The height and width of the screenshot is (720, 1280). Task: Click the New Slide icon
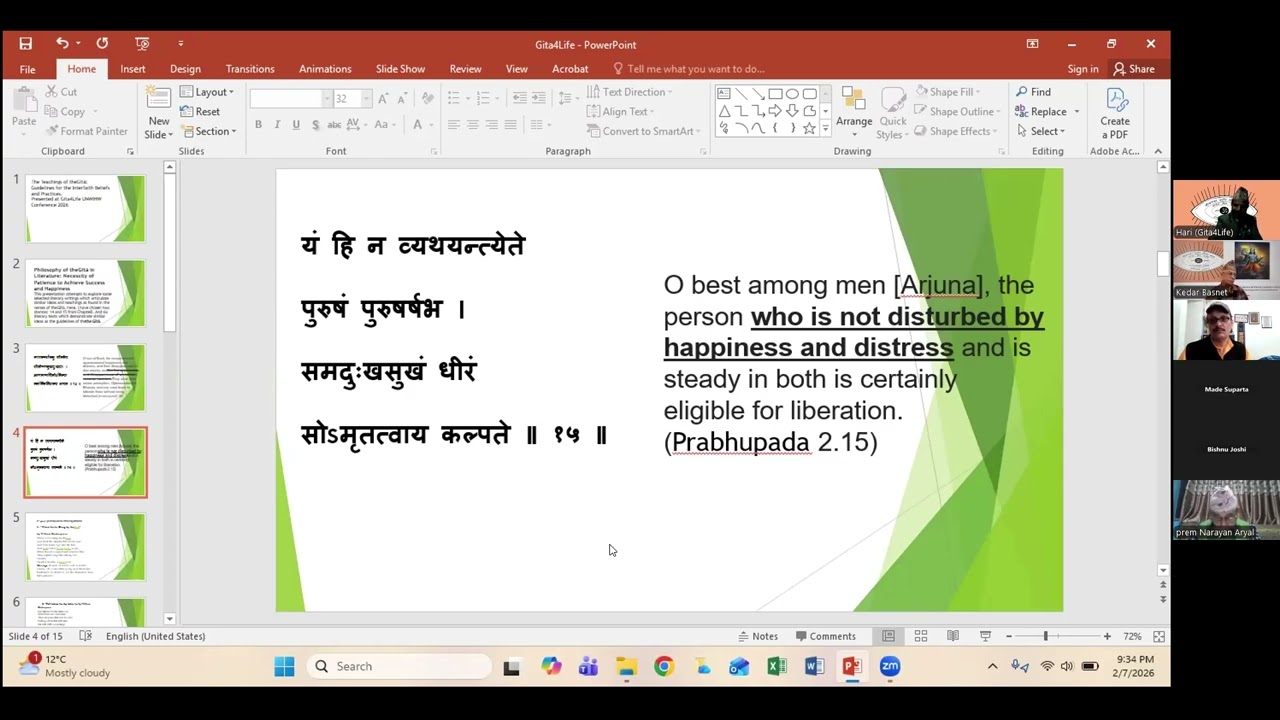[158, 97]
